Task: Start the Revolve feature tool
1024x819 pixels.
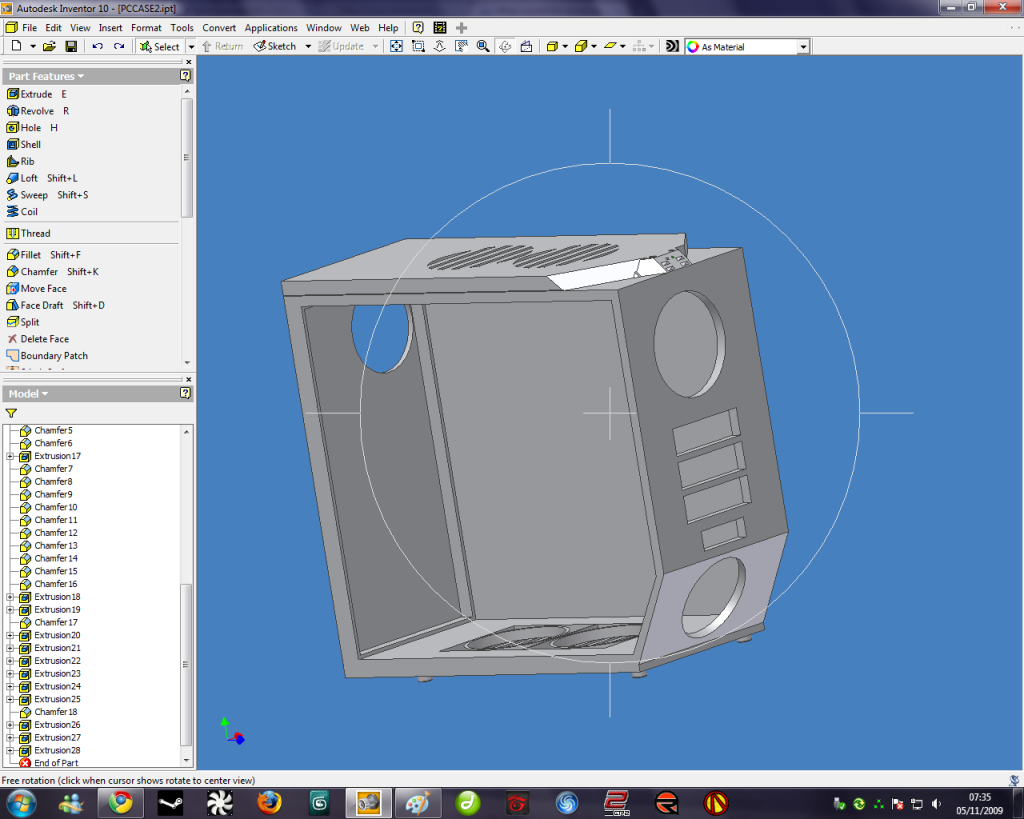Action: click(x=38, y=111)
